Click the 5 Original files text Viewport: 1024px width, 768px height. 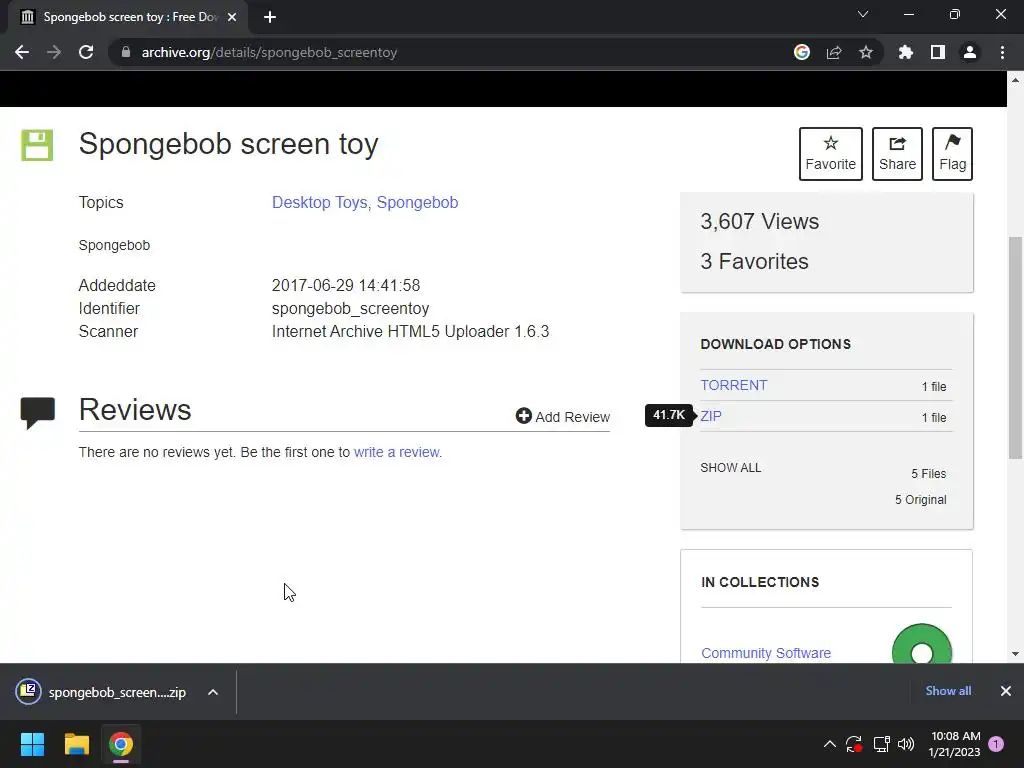pyautogui.click(x=920, y=500)
